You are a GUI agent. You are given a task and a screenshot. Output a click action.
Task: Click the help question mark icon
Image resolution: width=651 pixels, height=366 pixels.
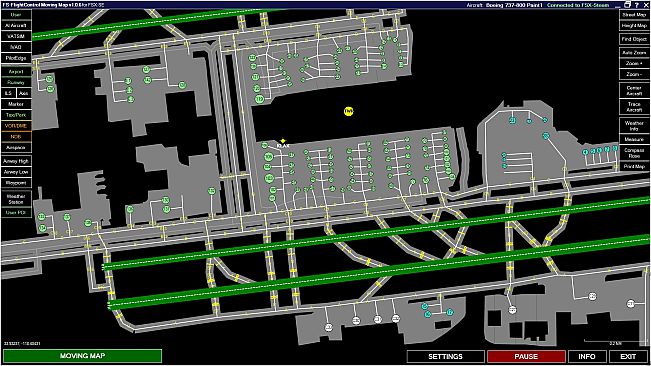636,5
